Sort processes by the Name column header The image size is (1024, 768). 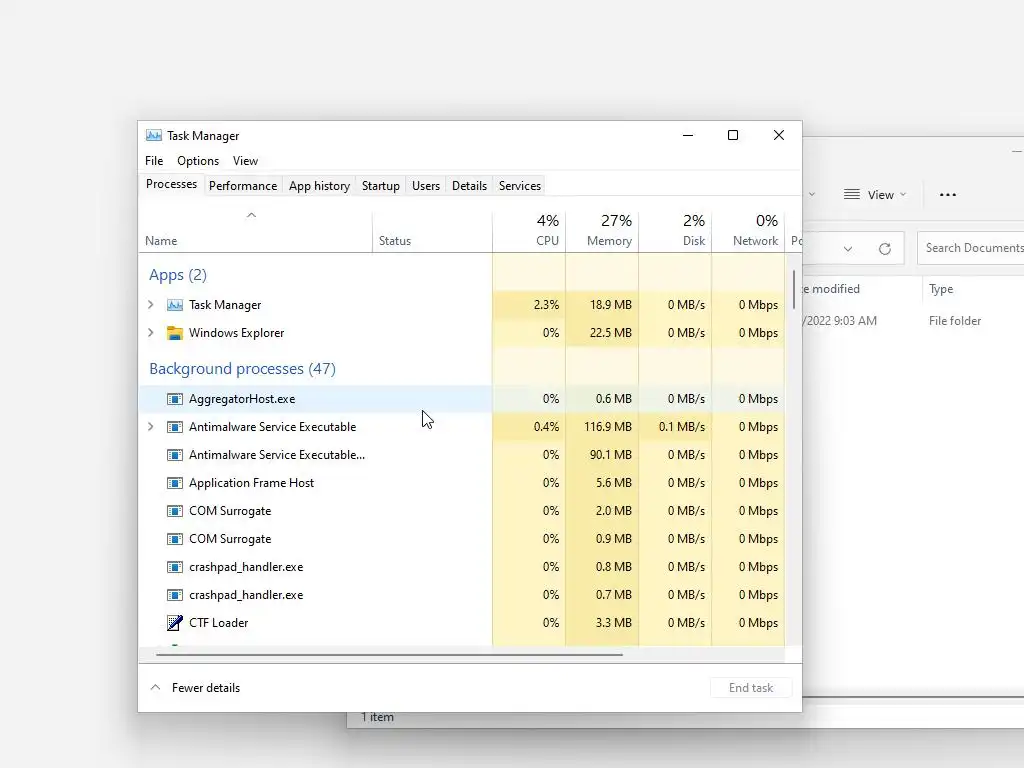[x=256, y=232]
